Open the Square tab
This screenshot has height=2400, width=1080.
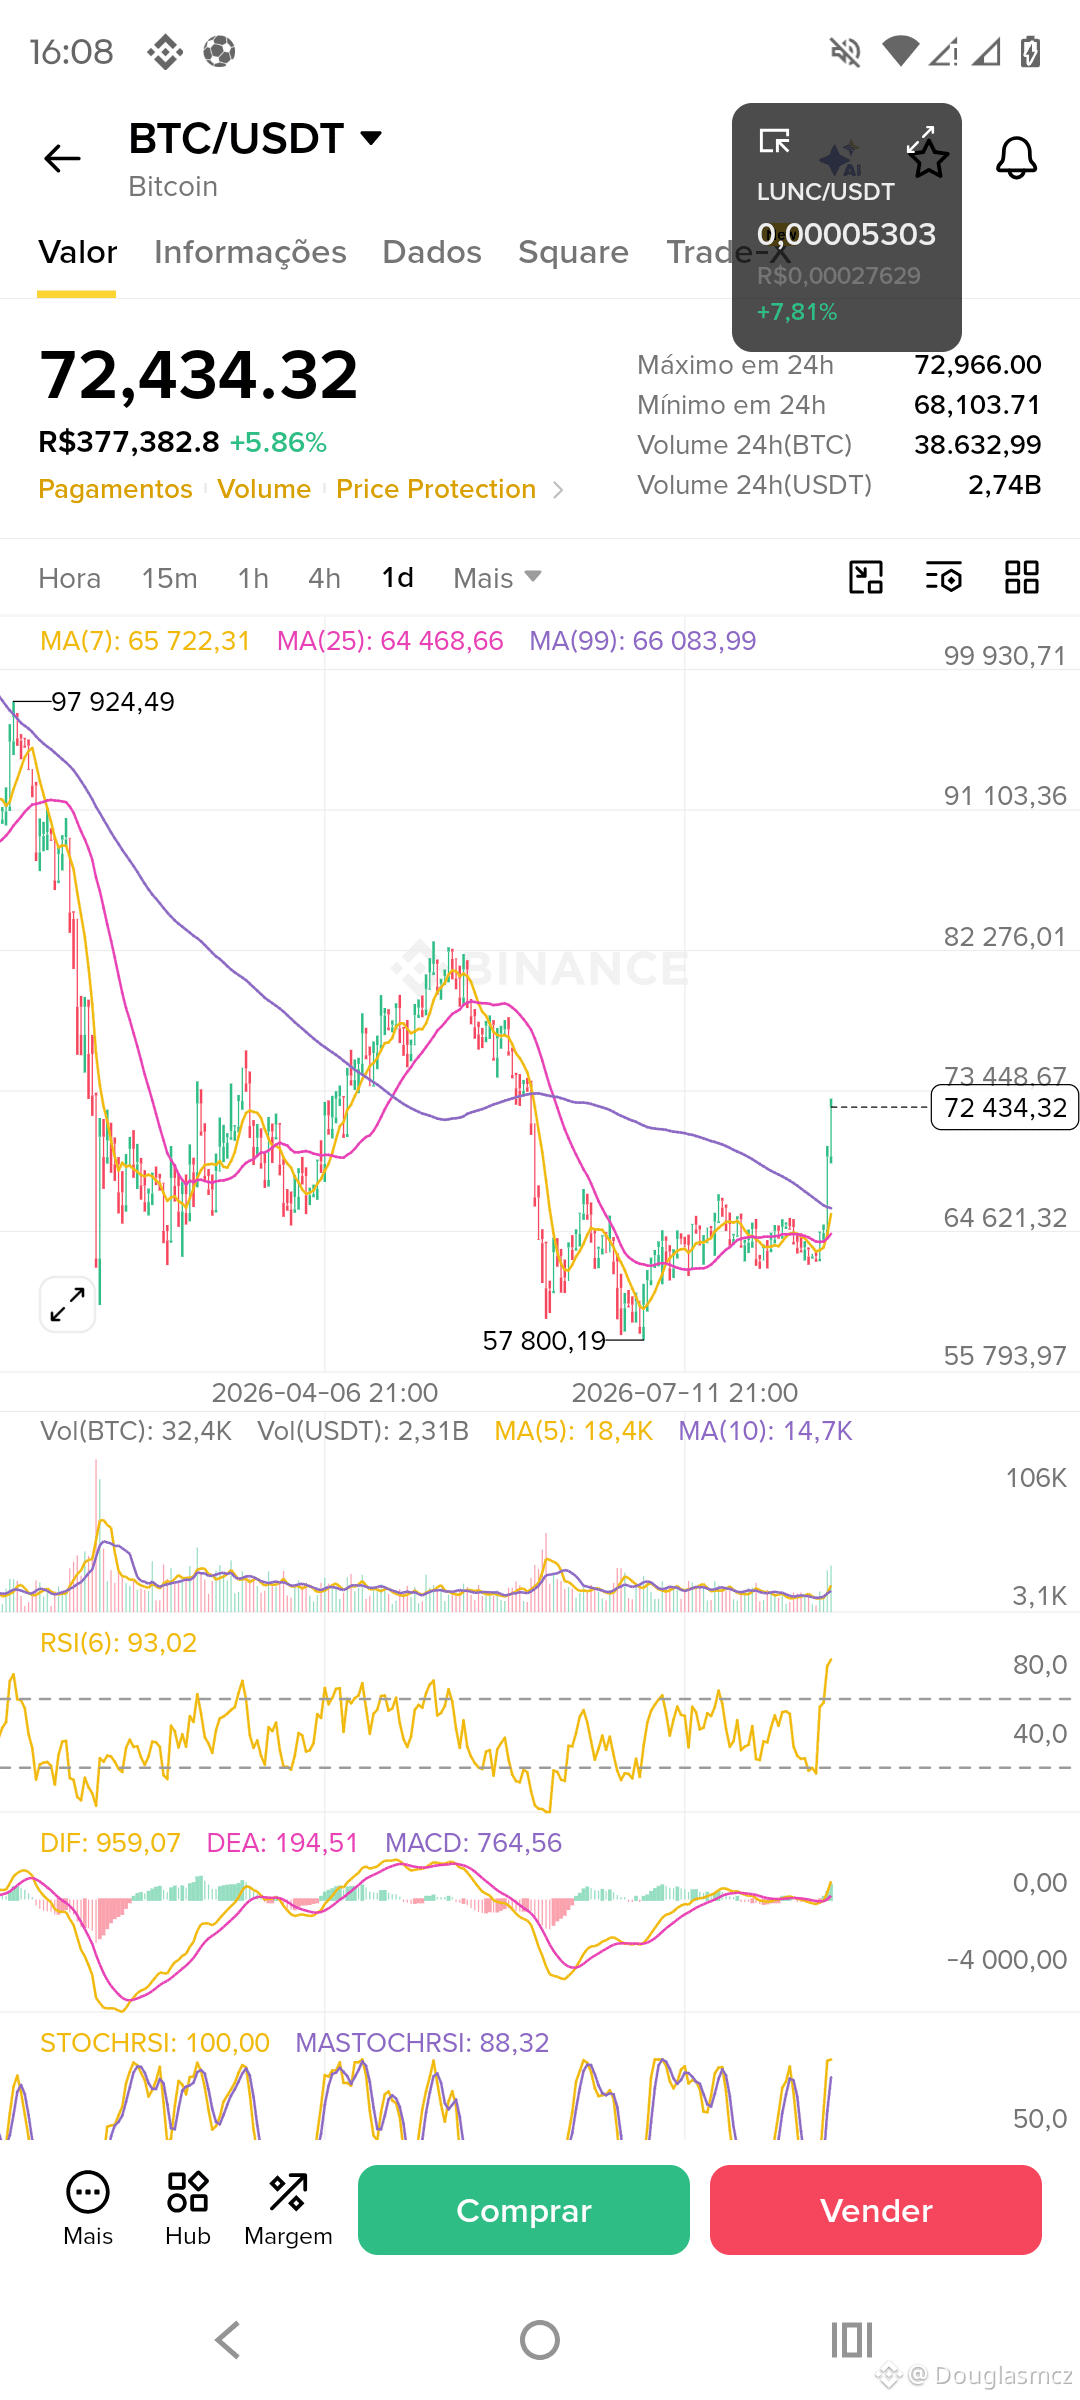coord(573,252)
